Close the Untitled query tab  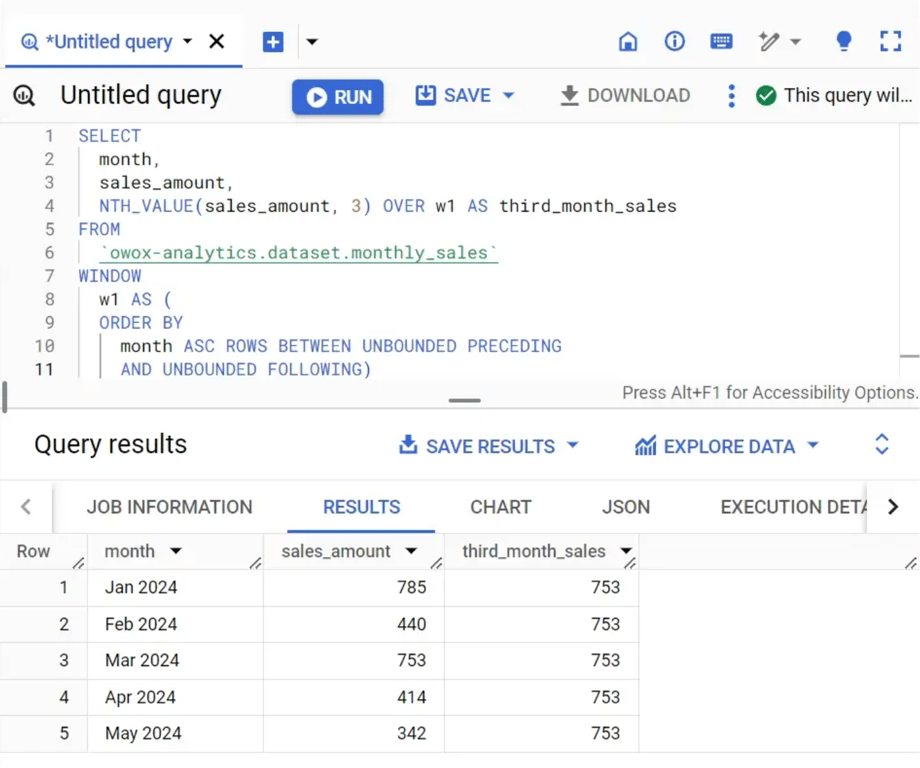tap(217, 42)
